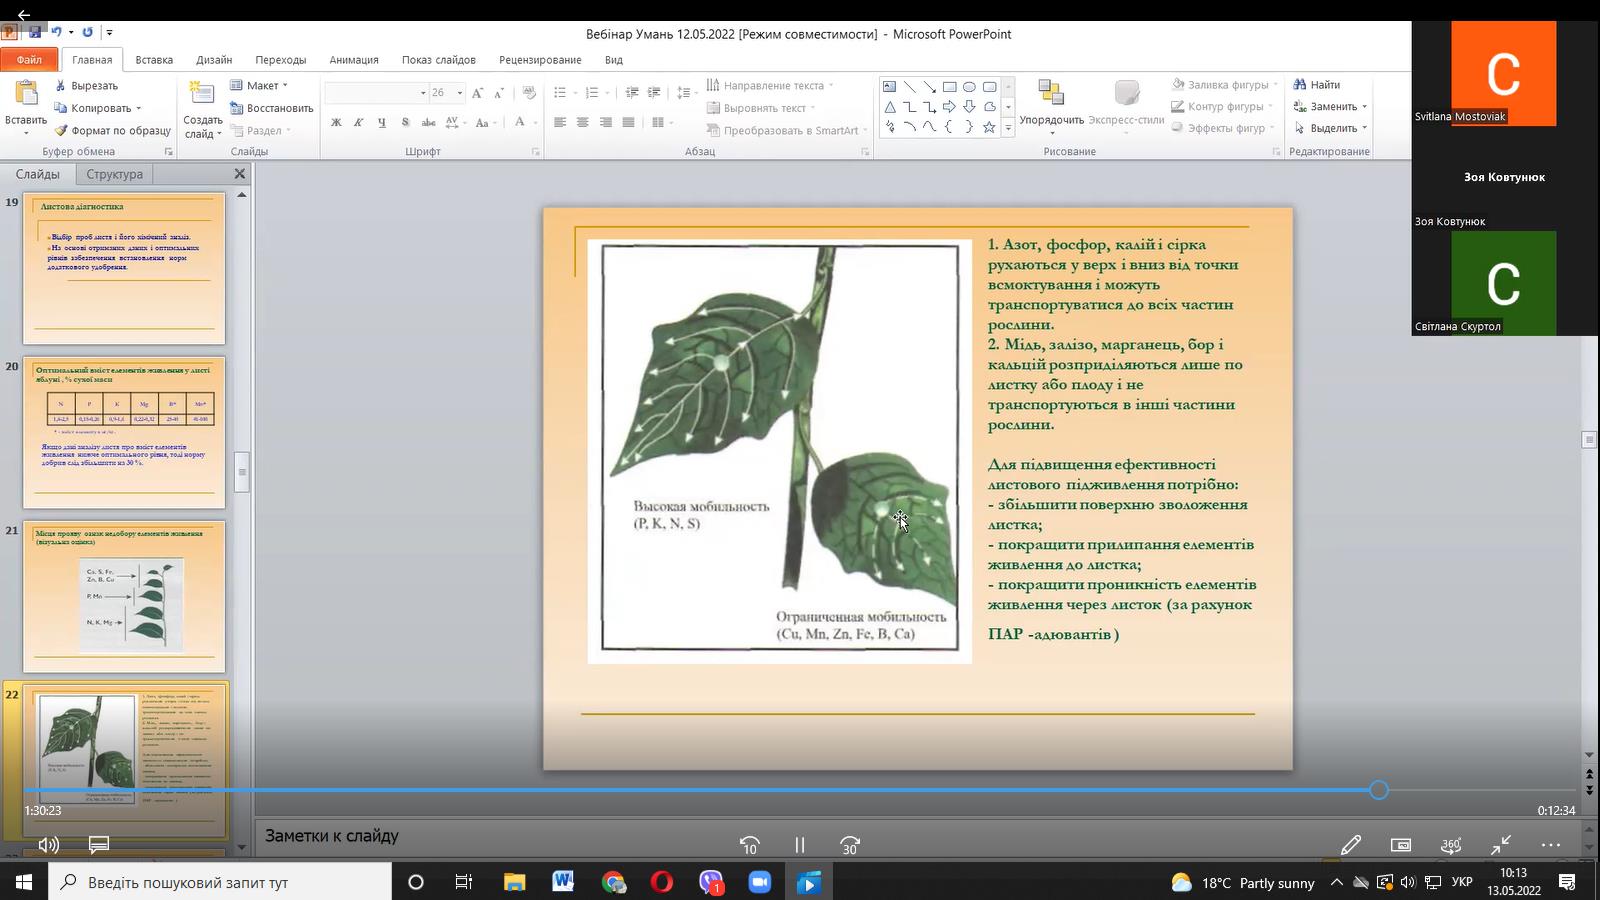Expand the Выделить dropdown

click(x=1364, y=129)
